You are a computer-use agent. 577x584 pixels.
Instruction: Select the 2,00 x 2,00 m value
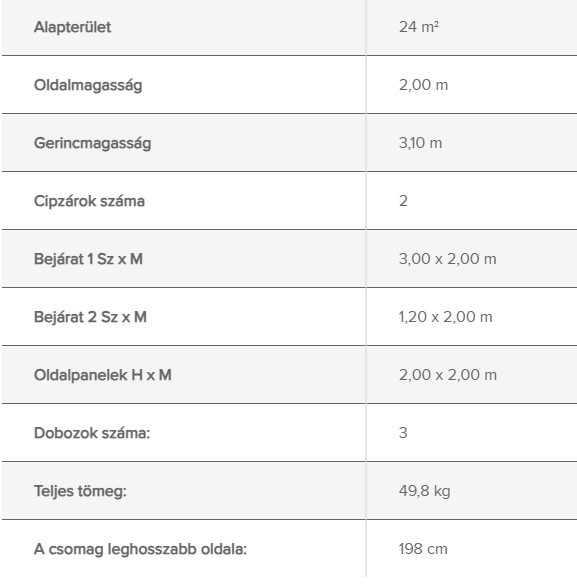pos(448,375)
